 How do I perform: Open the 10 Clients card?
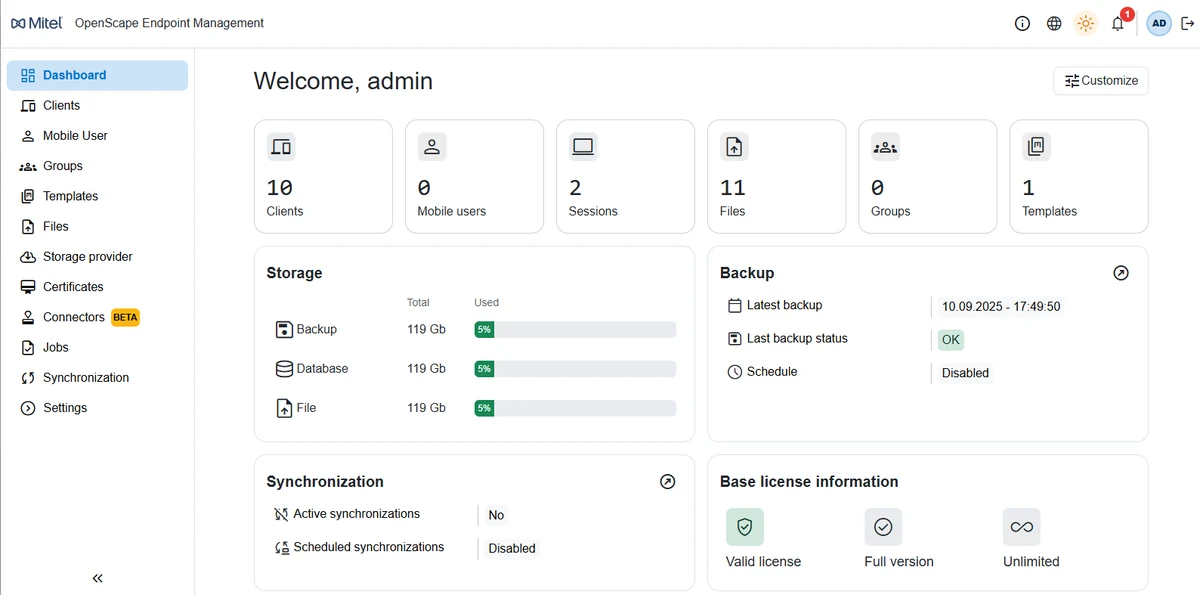pos(323,177)
